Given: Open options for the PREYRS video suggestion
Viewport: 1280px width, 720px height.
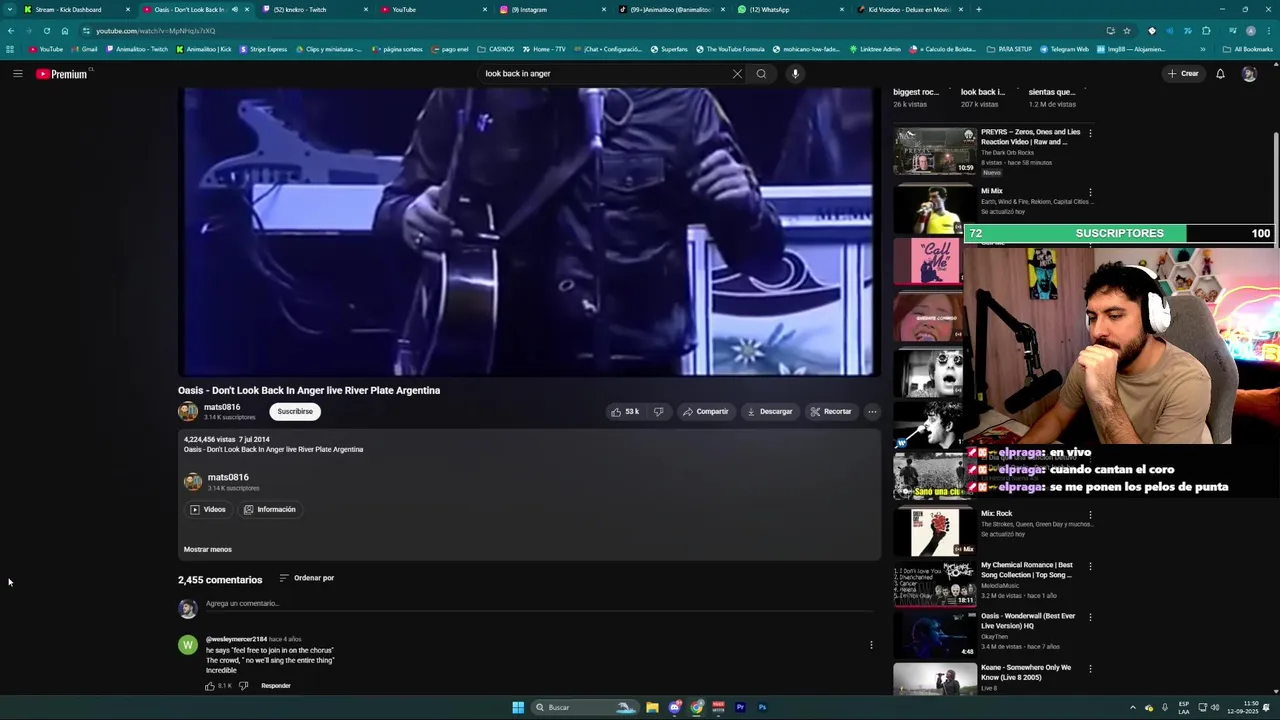Looking at the screenshot, I should click(1090, 132).
